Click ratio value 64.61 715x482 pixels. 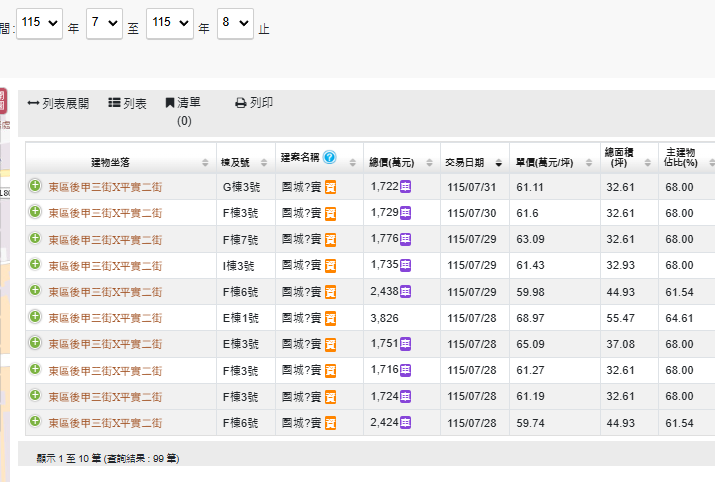[x=679, y=318]
